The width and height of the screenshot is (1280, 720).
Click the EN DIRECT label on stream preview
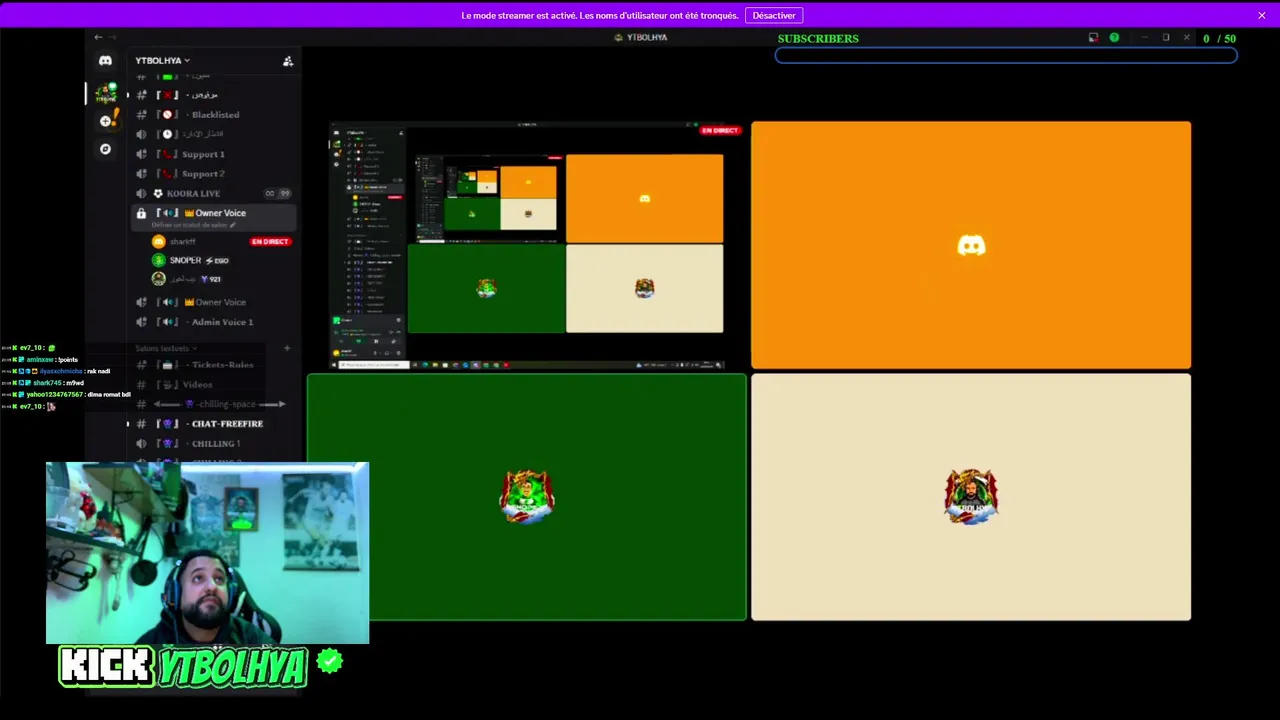click(720, 130)
